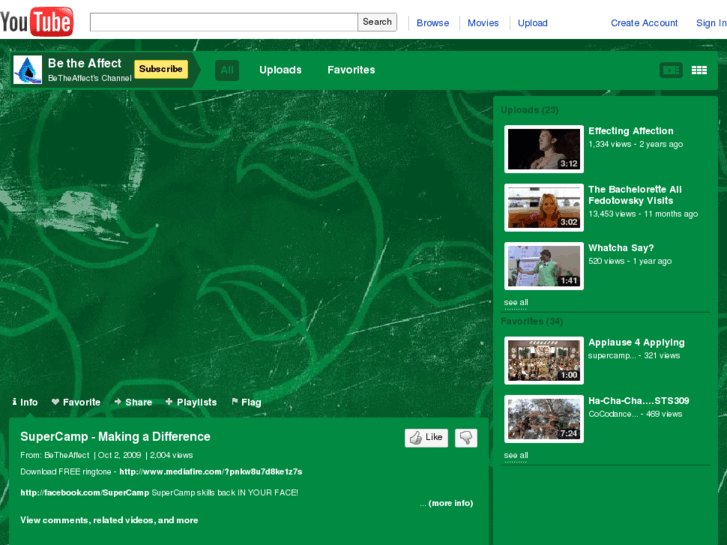Screen dimensions: 727x545
Task: Open Applause 4 Applying thumbnail
Action: [544, 360]
